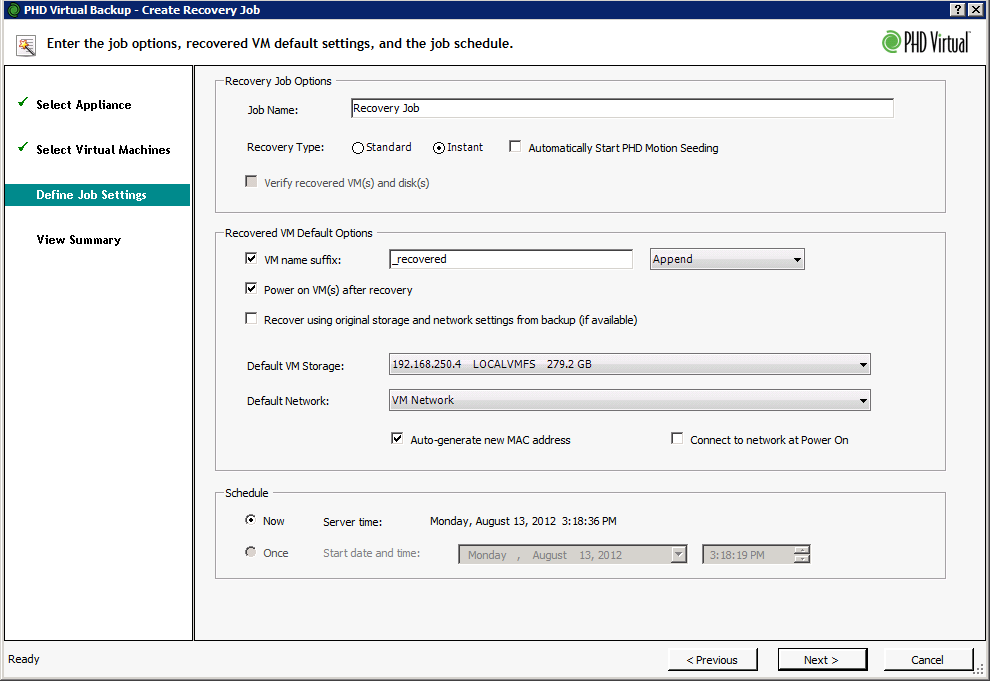Viewport: 992px width, 681px height.
Task: Click the Next button
Action: coord(822,659)
